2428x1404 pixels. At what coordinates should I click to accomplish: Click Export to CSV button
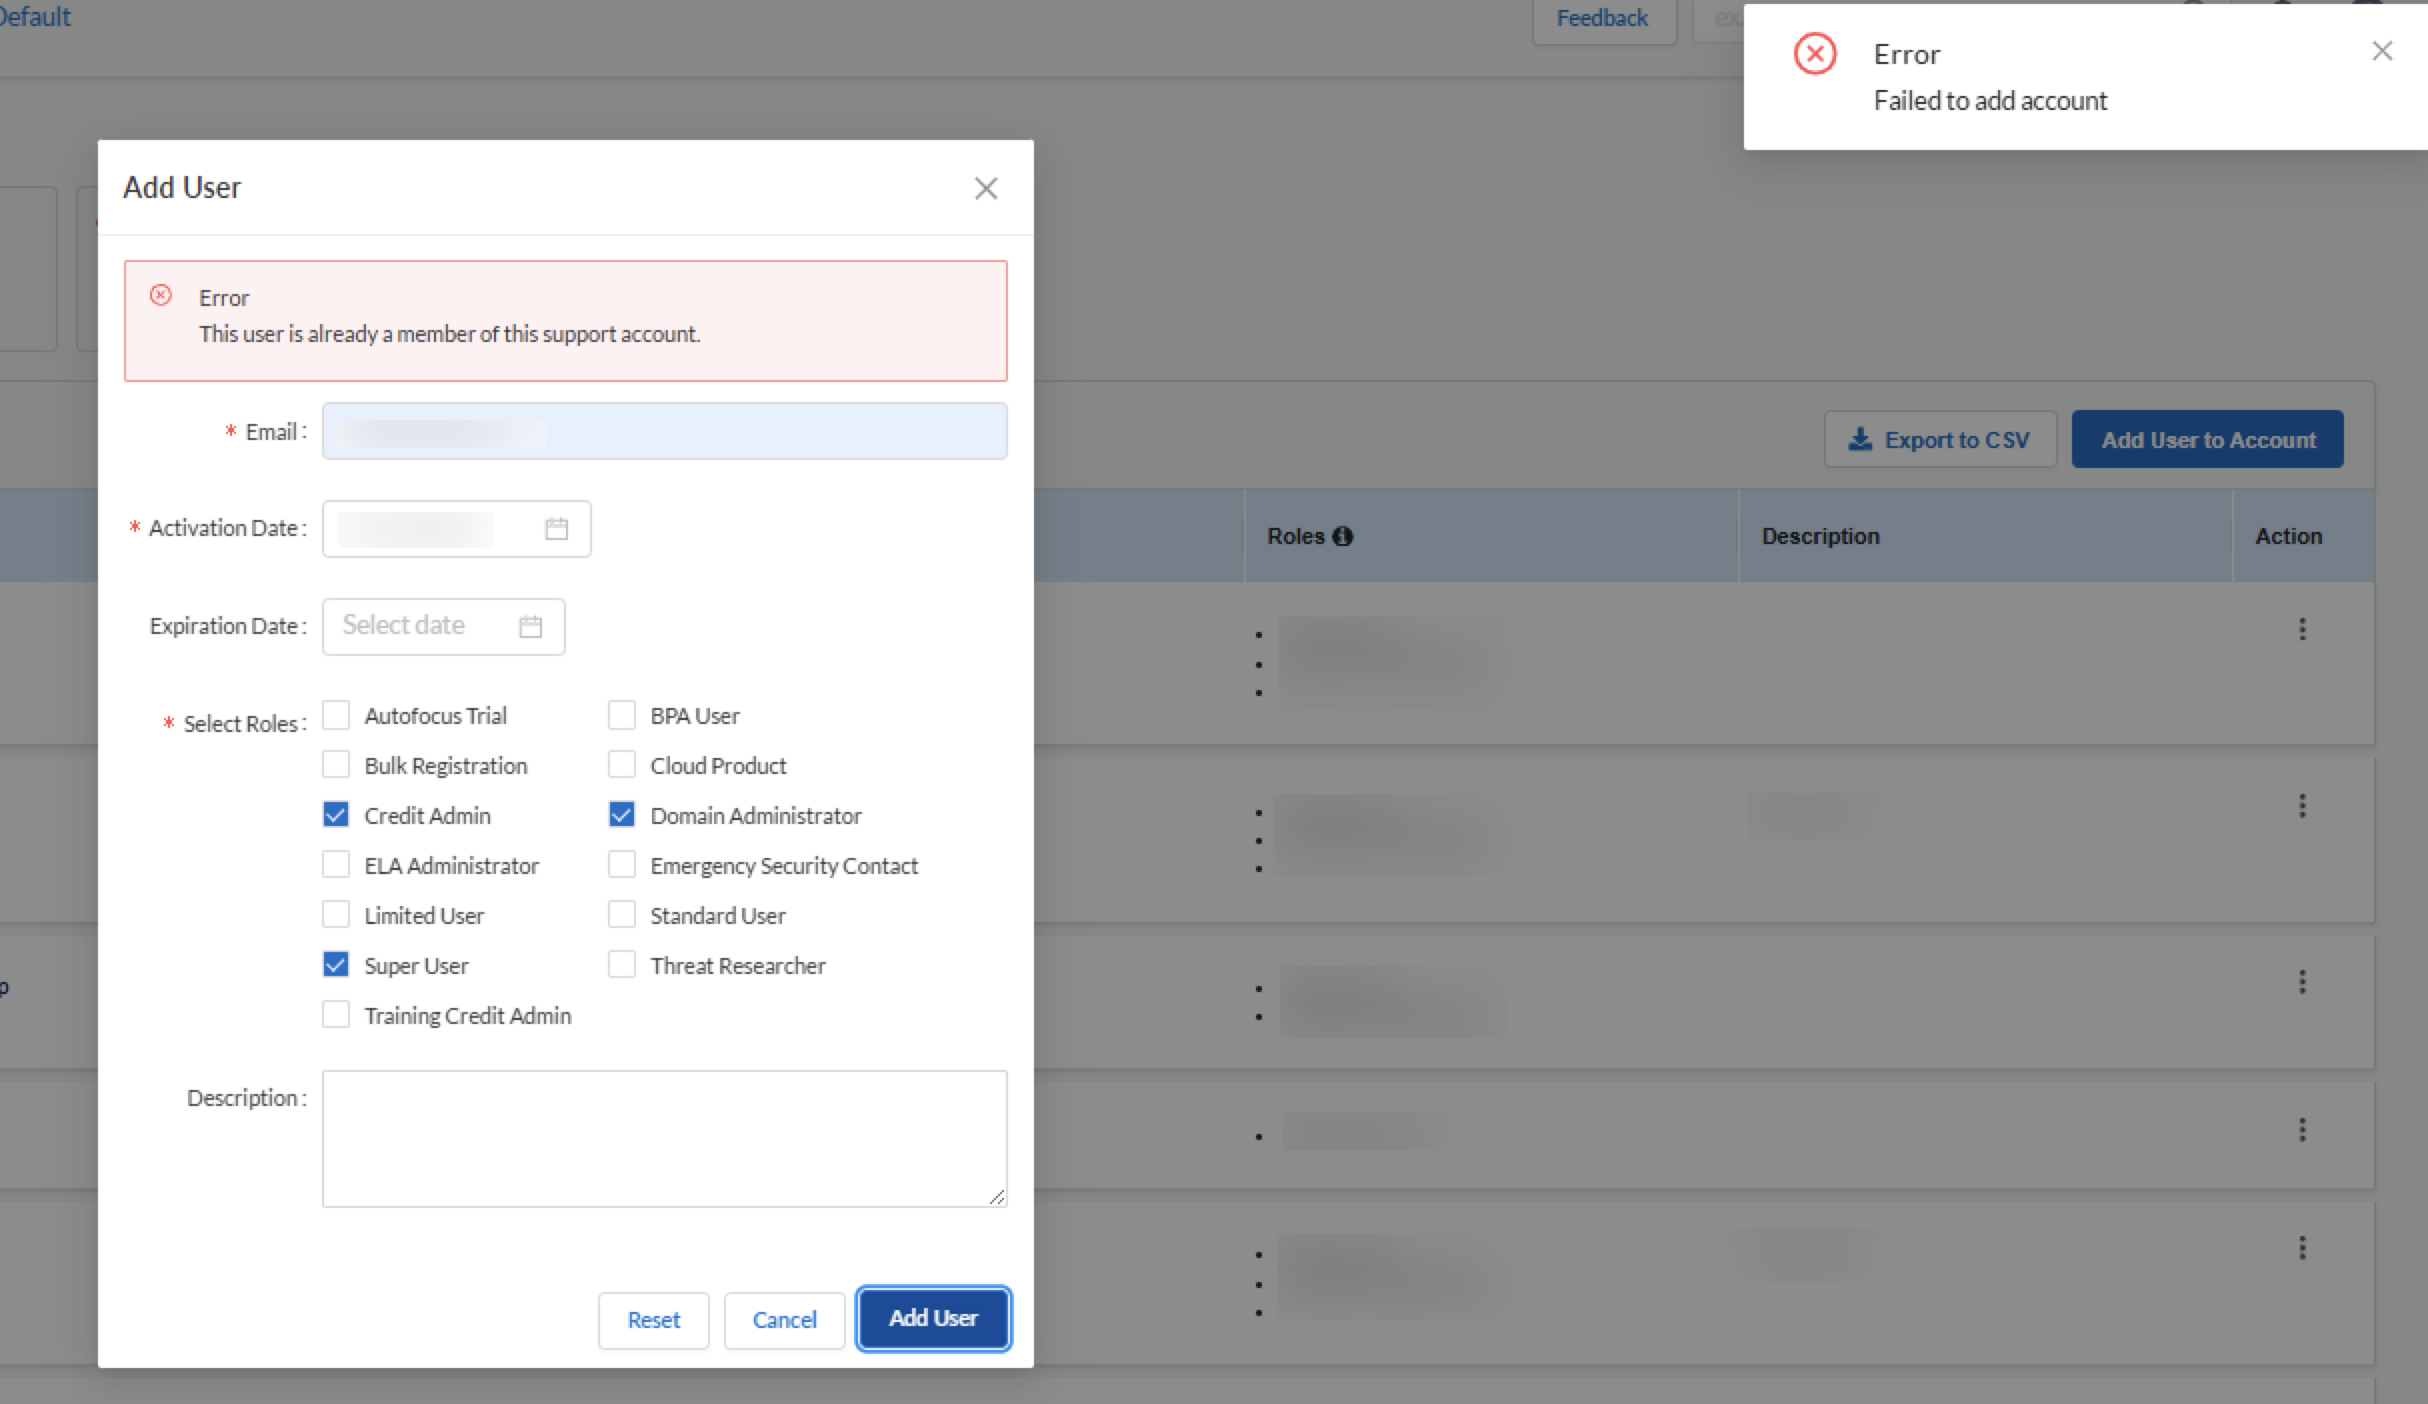(x=1939, y=440)
